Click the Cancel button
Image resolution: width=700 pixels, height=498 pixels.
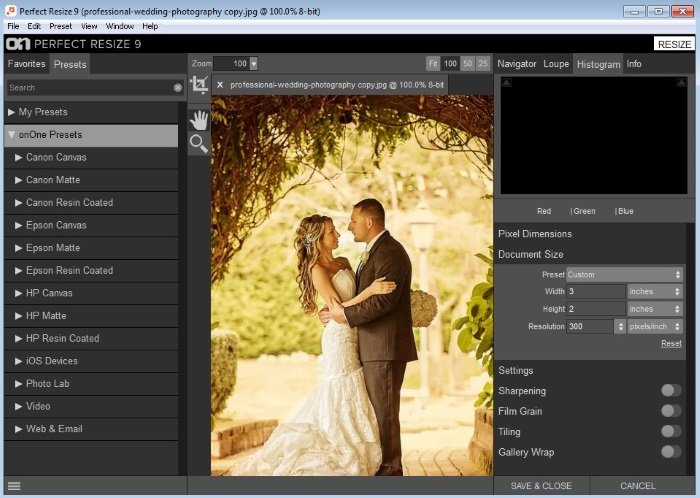[638, 486]
